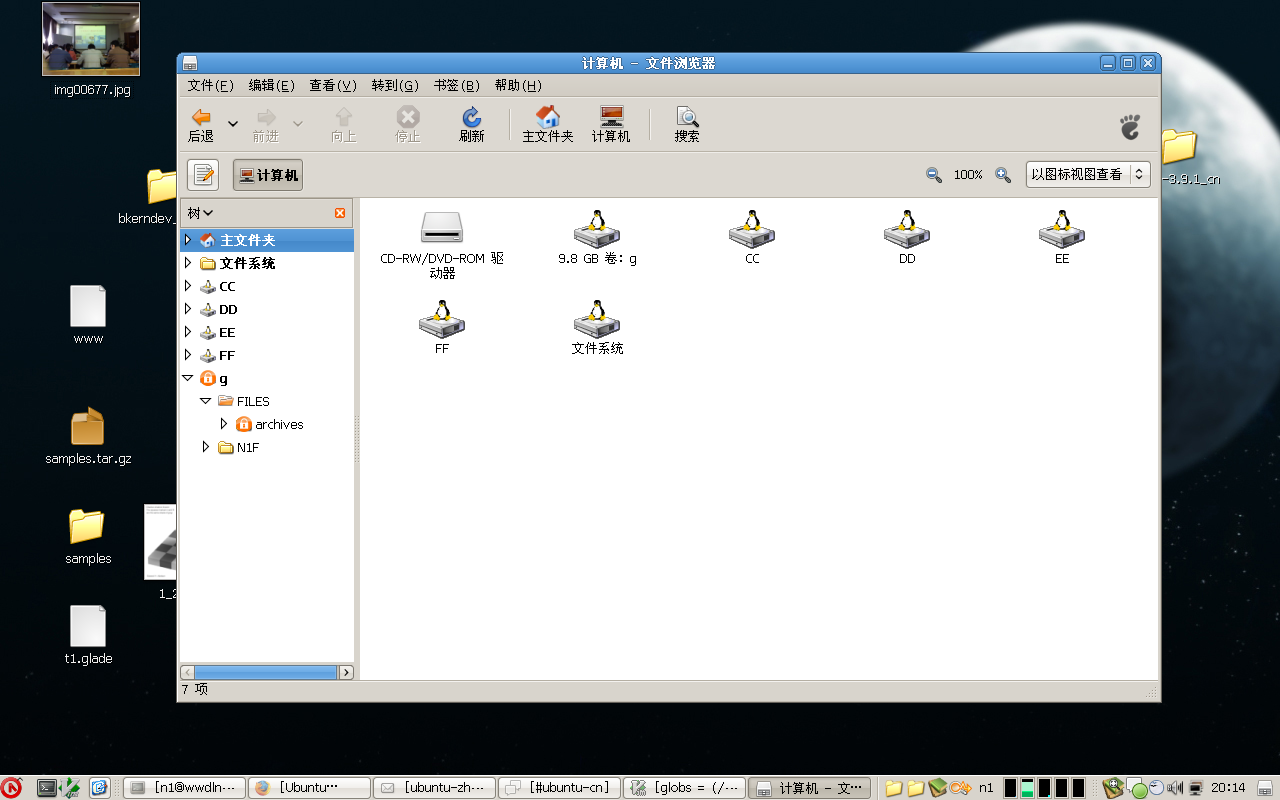Click the gVim launcher in the panel
This screenshot has width=1280, height=800.
coord(70,788)
